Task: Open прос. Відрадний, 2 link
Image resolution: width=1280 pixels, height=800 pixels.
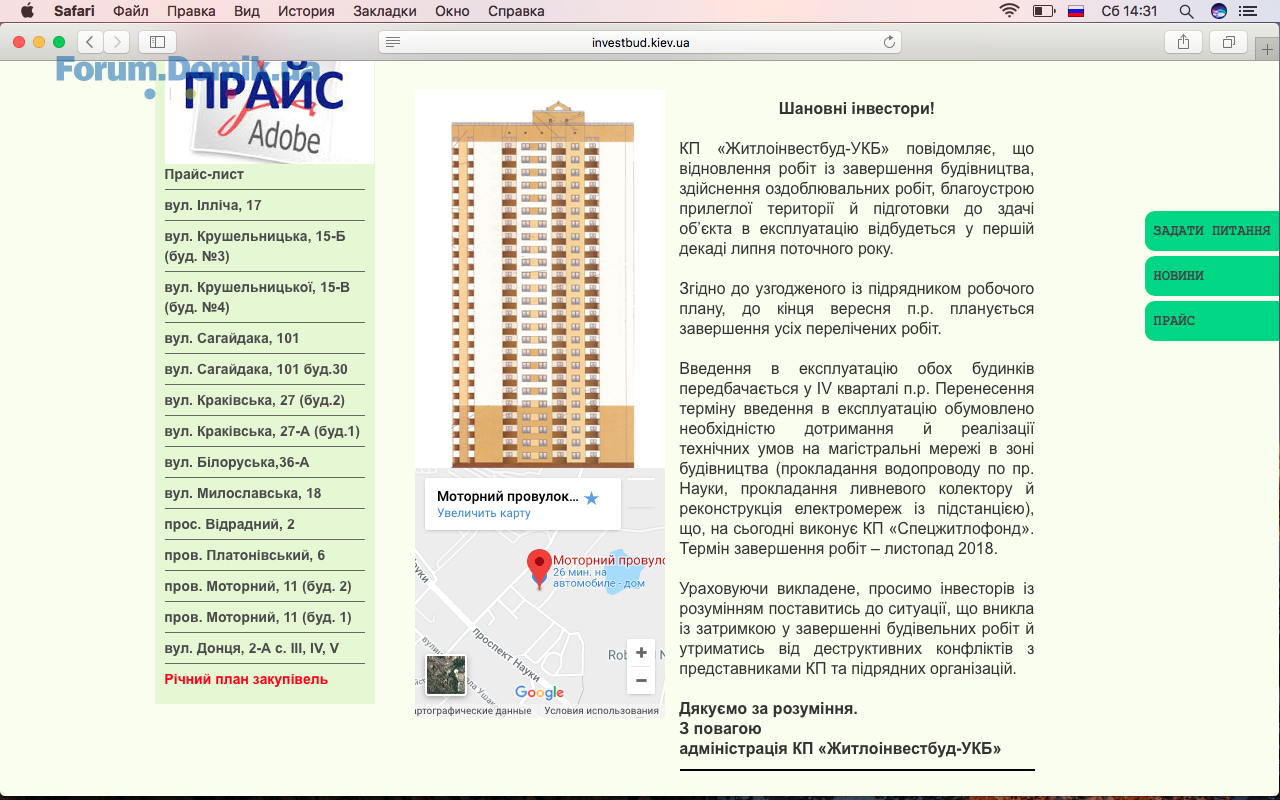Action: coord(230,524)
